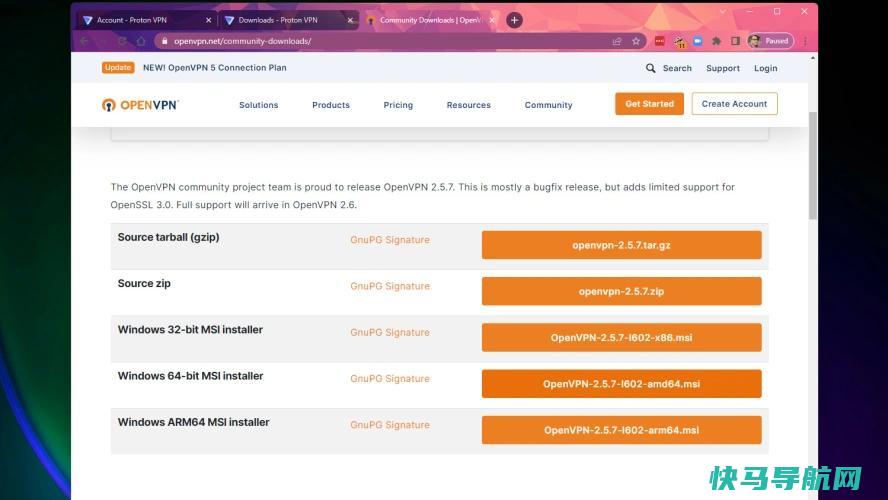Click the scrollbar up arrow
Image resolution: width=888 pixels, height=500 pixels.
click(813, 58)
